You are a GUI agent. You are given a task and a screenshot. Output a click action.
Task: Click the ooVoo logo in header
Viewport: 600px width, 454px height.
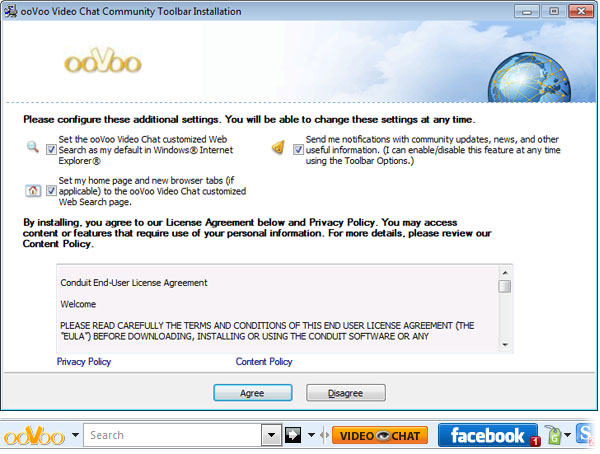103,61
